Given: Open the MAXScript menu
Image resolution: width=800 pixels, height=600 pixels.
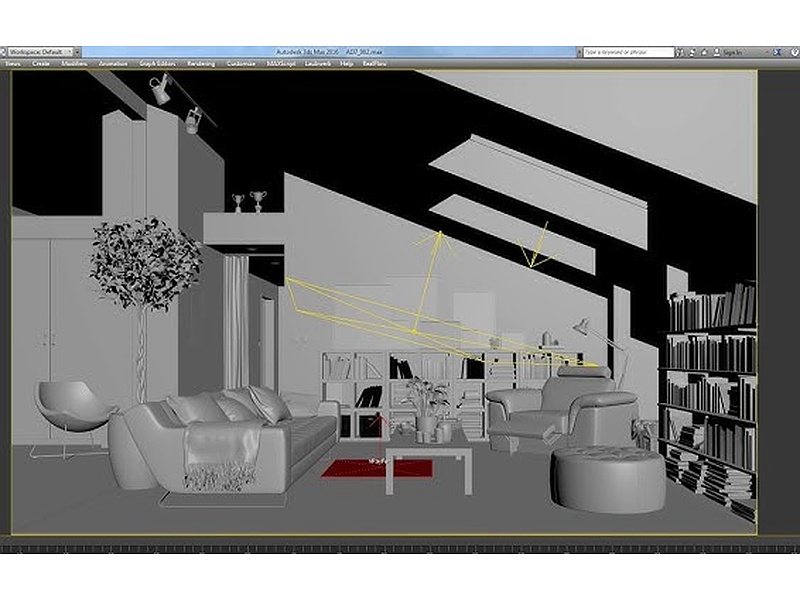Looking at the screenshot, I should click(x=281, y=63).
